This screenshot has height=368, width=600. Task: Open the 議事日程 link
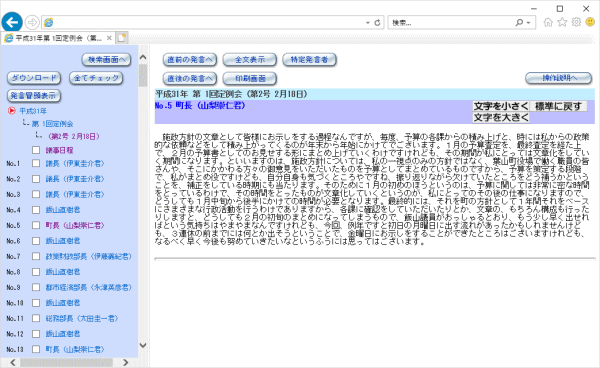click(59, 150)
